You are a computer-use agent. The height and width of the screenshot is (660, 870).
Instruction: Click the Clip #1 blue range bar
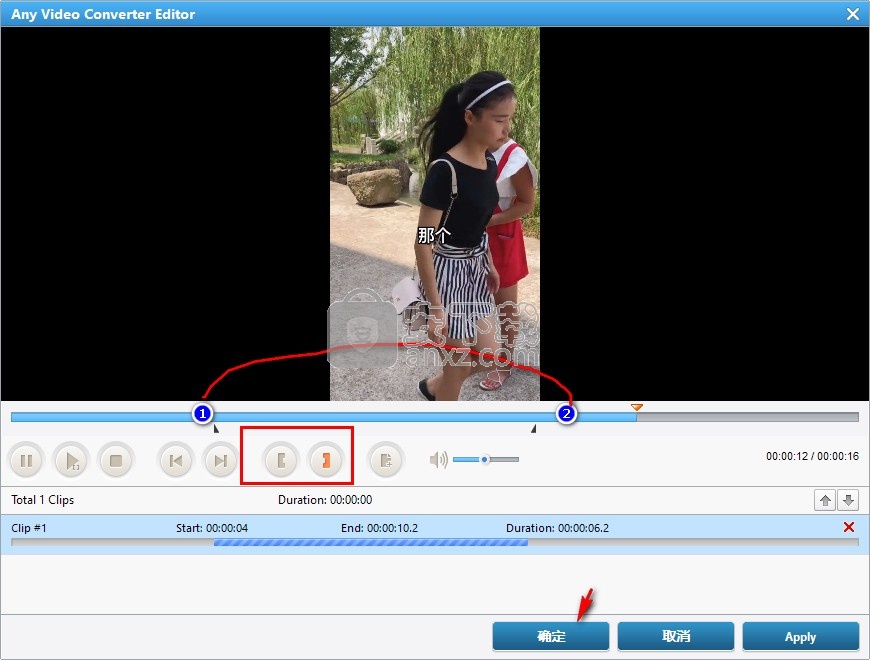click(x=371, y=542)
